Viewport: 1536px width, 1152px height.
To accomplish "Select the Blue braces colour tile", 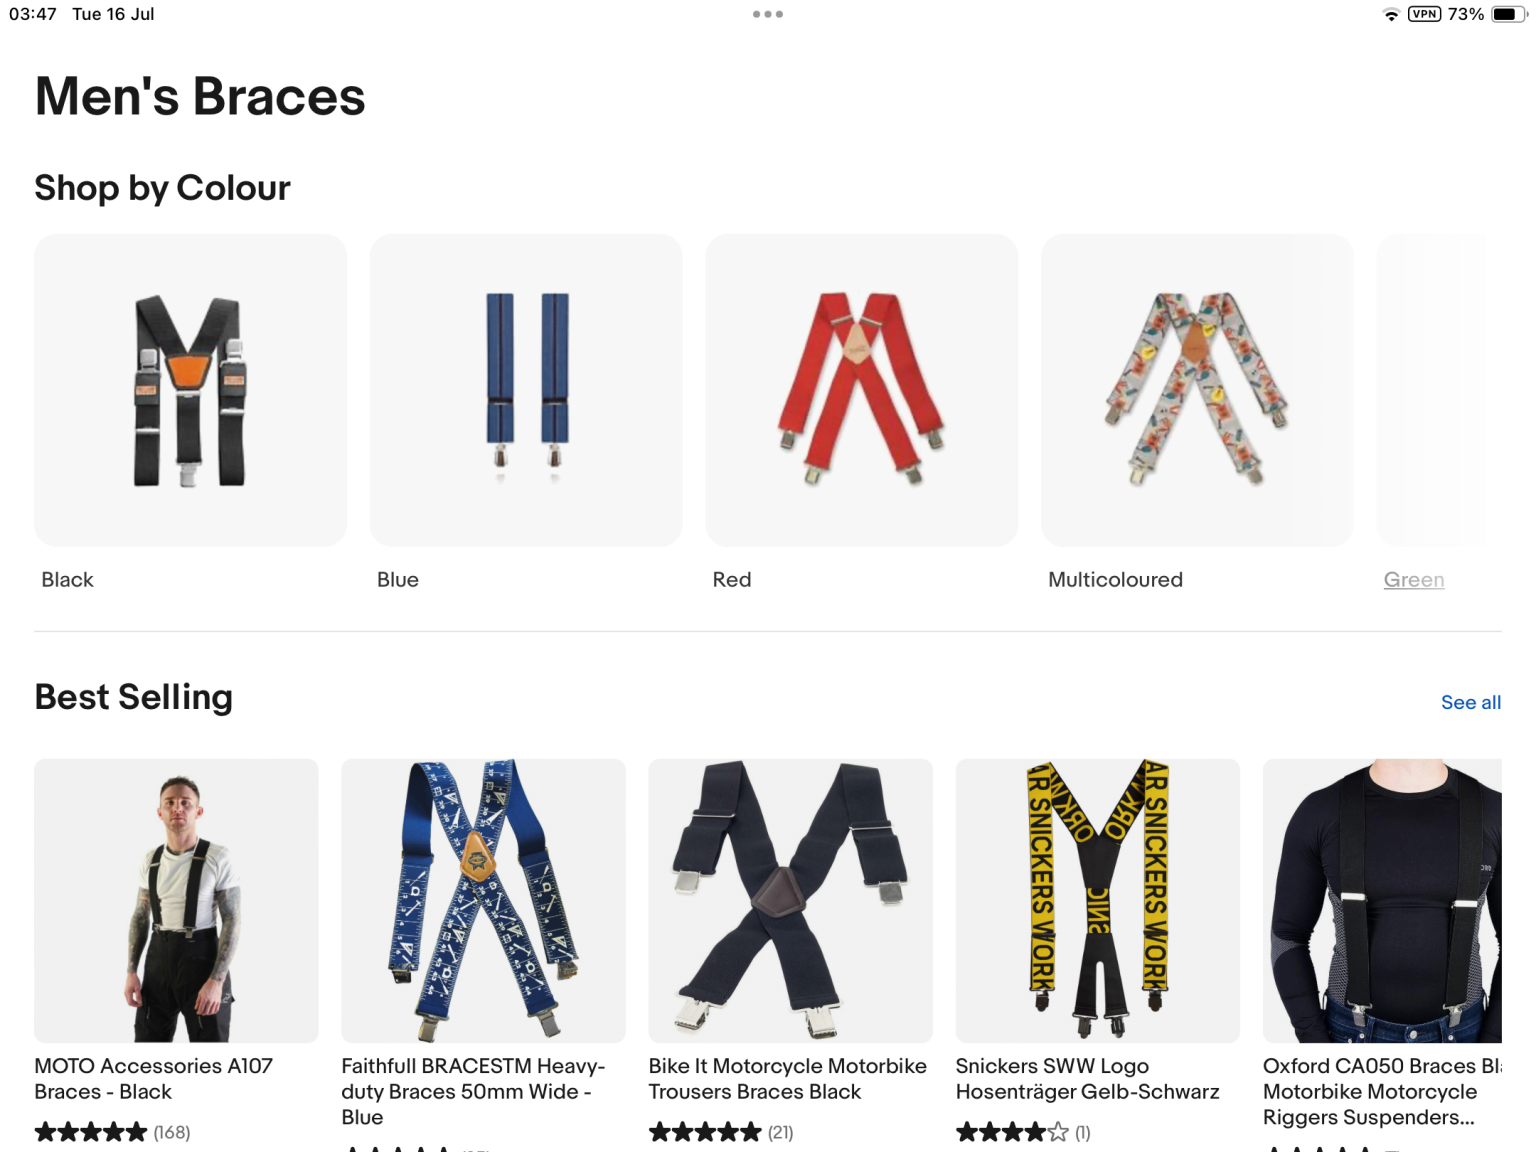I will 526,390.
